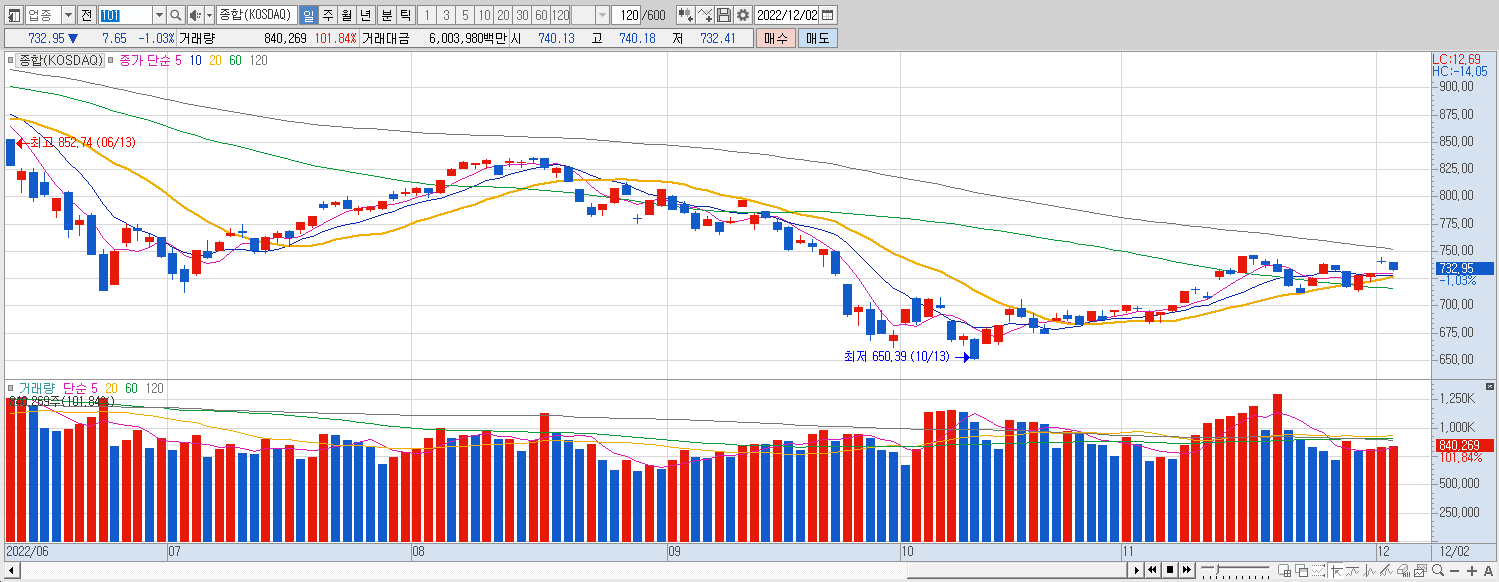Screen dimensions: 1499x582
Task: Click the 종가 단순 moving average label
Action: (x=145, y=60)
